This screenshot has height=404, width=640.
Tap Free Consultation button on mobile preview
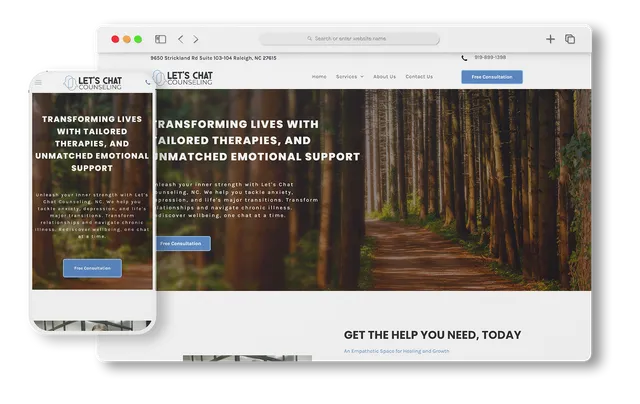click(92, 268)
